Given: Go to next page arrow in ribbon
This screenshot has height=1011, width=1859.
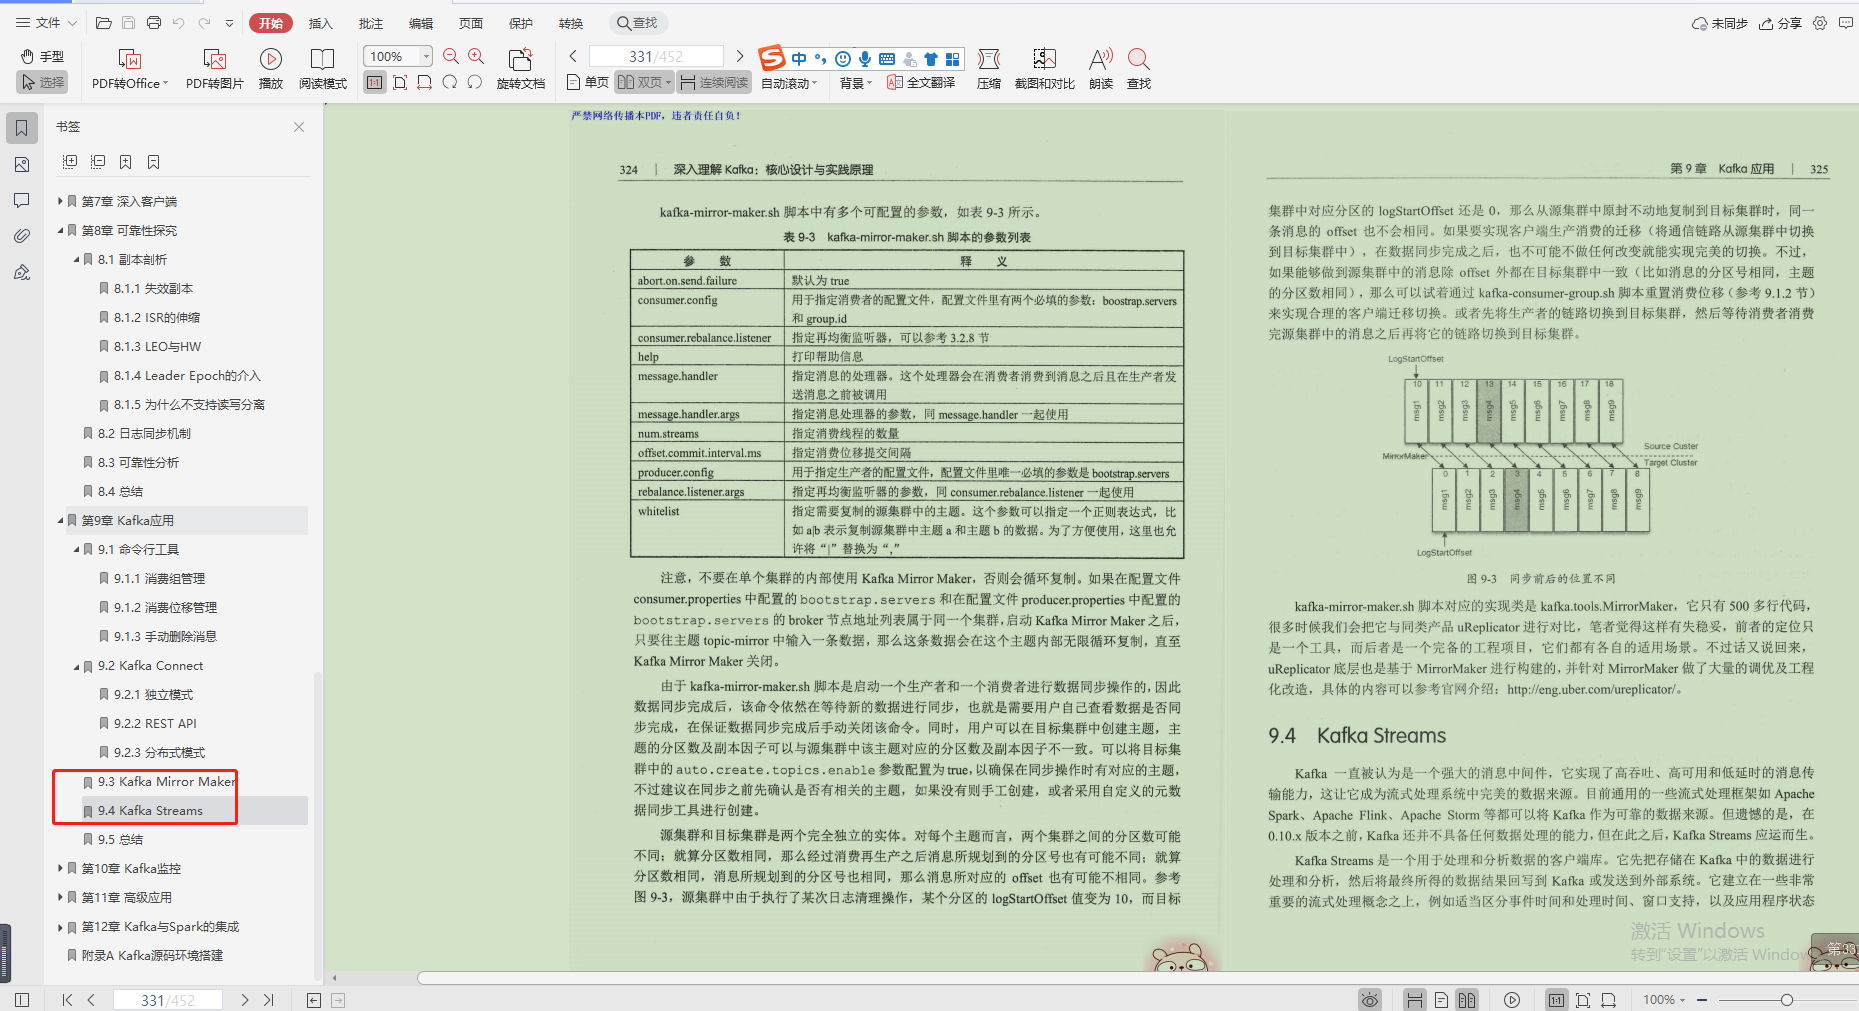Looking at the screenshot, I should click(x=740, y=57).
